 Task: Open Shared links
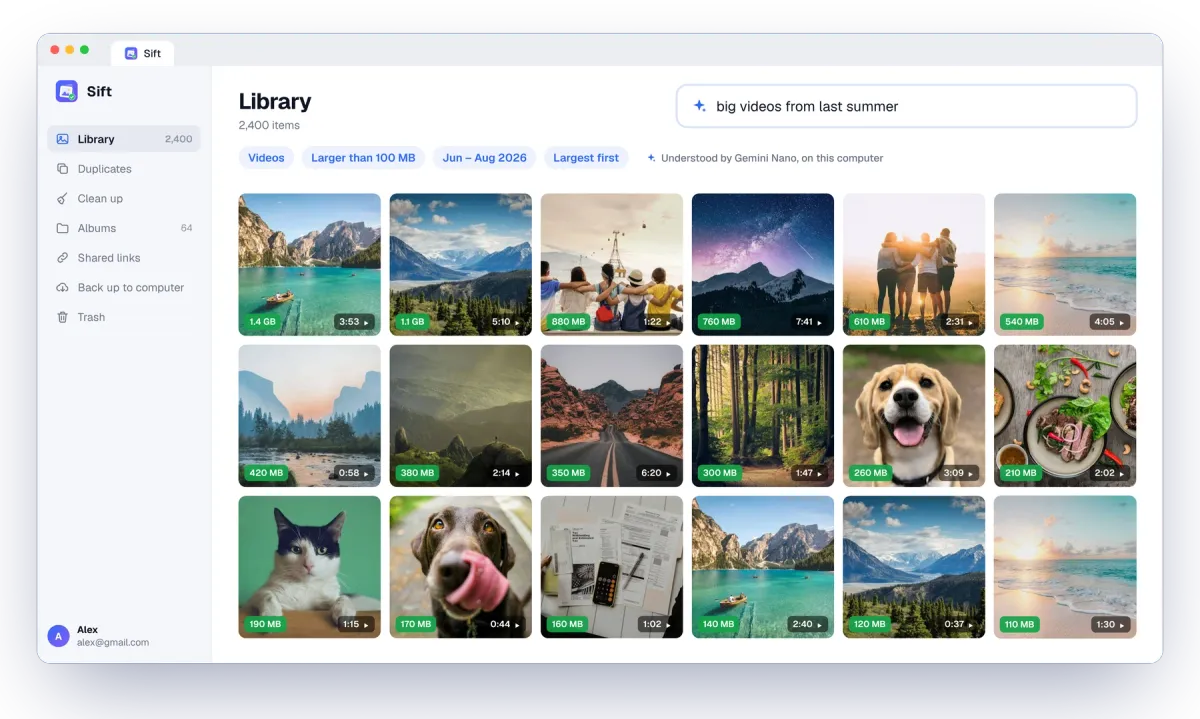pos(124,258)
